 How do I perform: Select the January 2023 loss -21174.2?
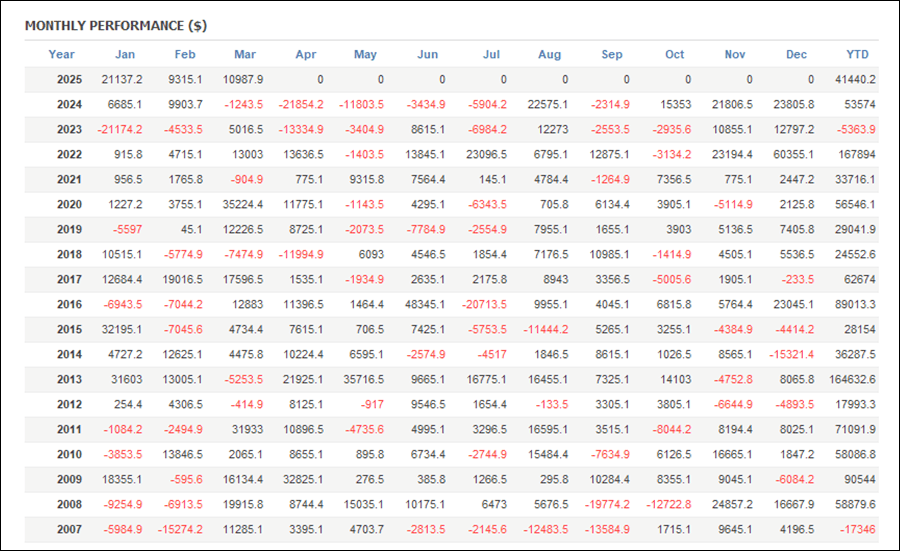[x=120, y=129]
